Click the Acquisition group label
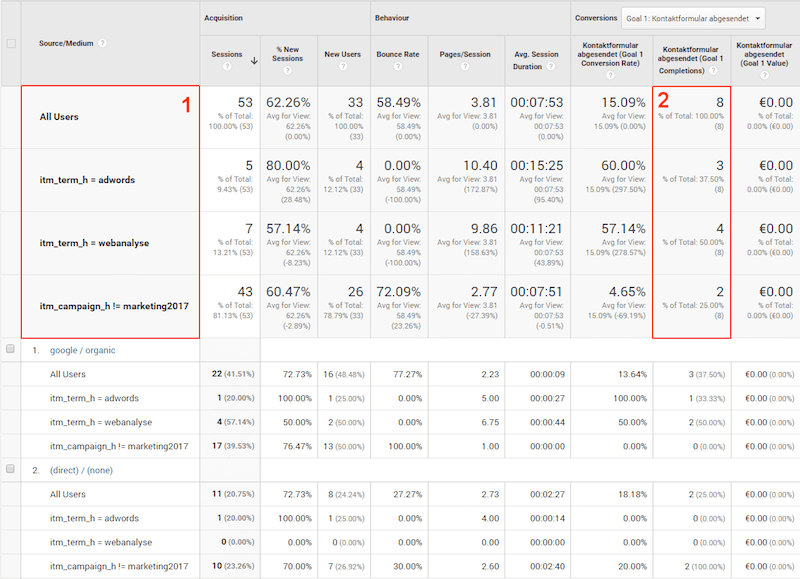The image size is (800, 579). click(x=223, y=18)
